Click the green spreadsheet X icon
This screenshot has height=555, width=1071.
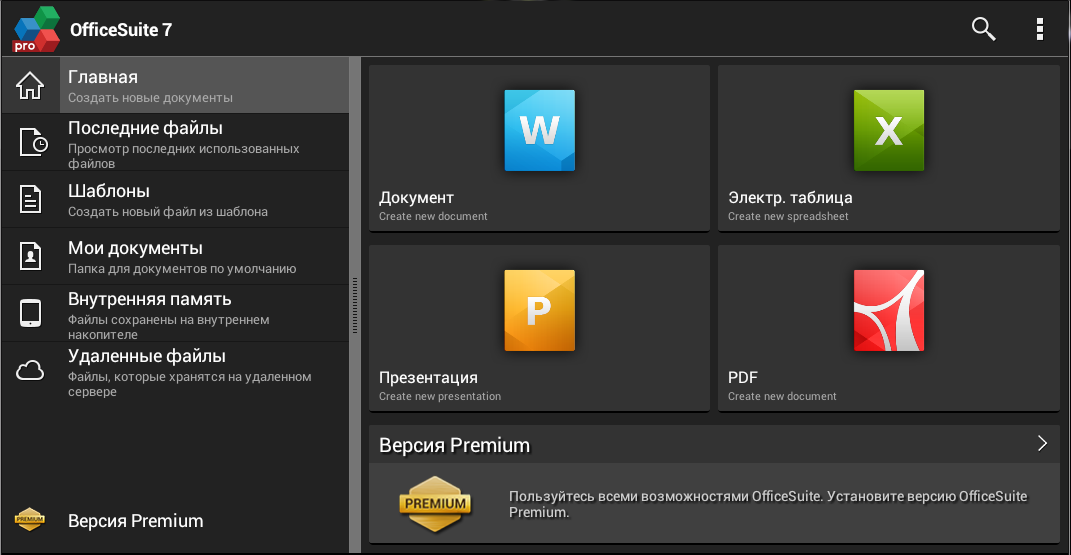point(888,130)
